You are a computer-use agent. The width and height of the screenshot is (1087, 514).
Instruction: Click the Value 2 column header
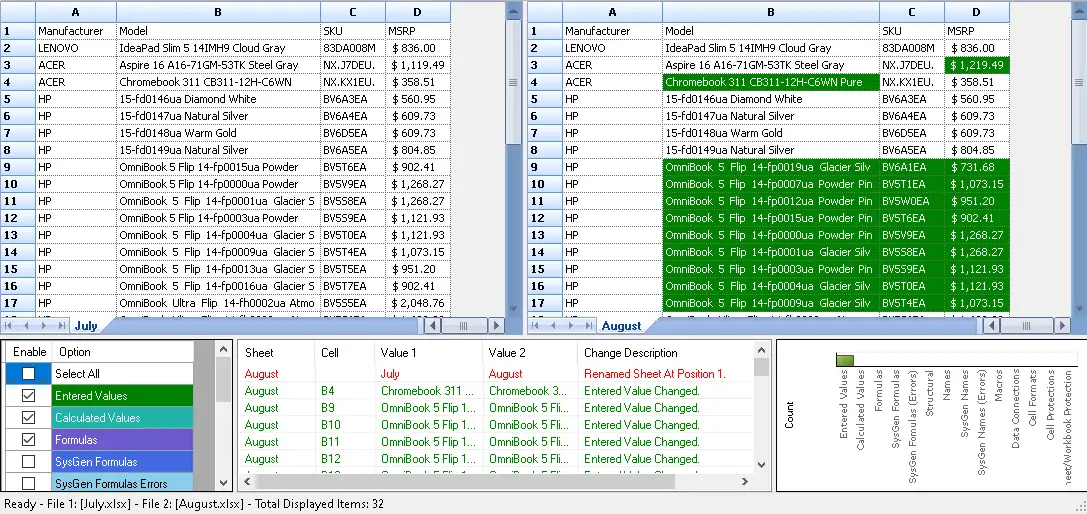tap(530, 352)
